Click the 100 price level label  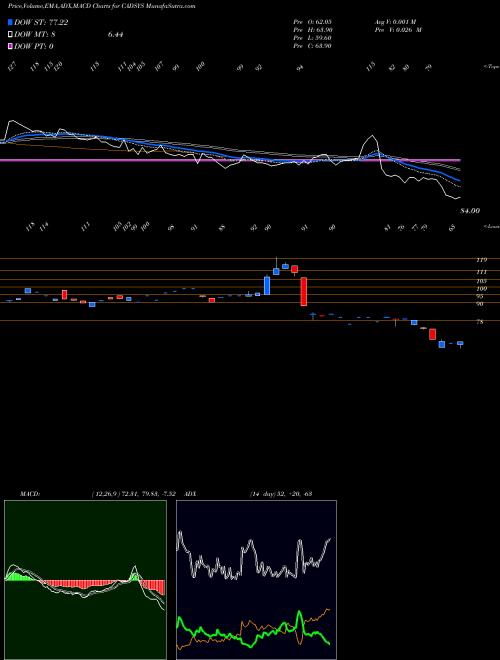(x=481, y=289)
